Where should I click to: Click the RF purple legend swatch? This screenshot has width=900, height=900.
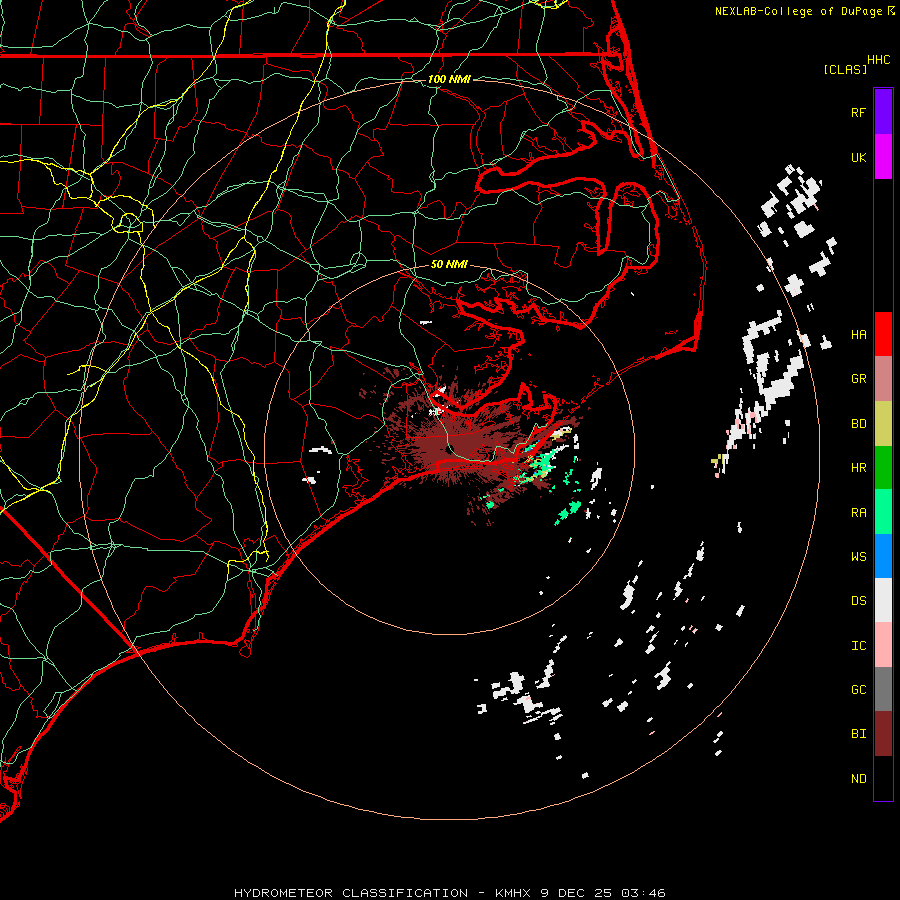tap(883, 112)
